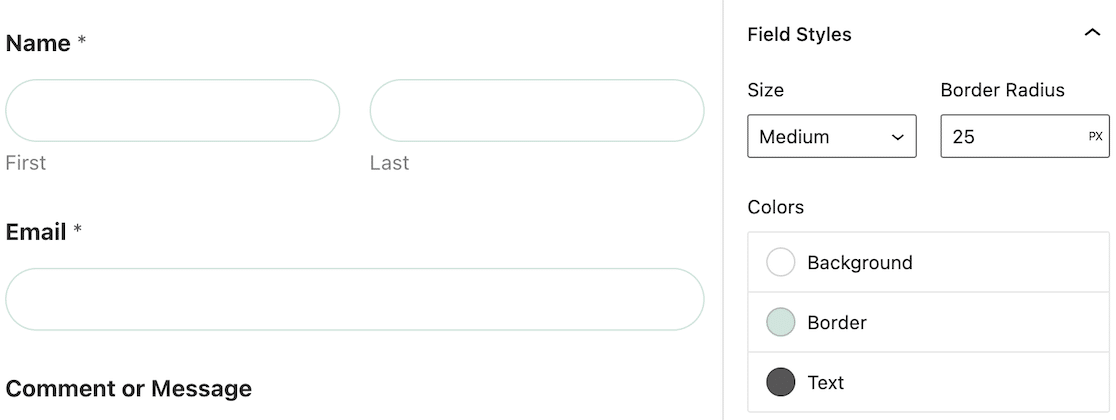Focus the First name input field

coord(172,110)
